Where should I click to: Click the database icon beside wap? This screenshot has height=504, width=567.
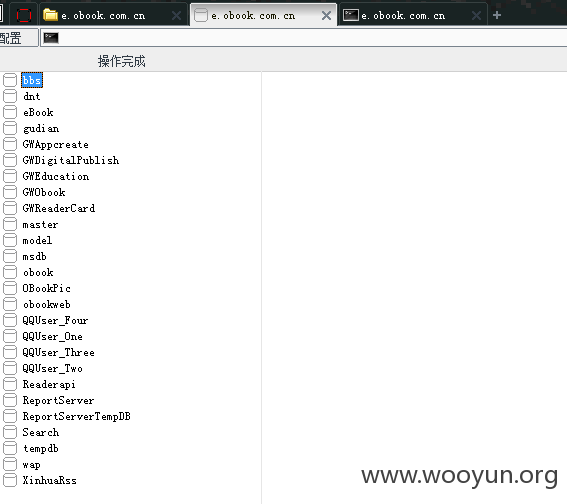point(10,464)
